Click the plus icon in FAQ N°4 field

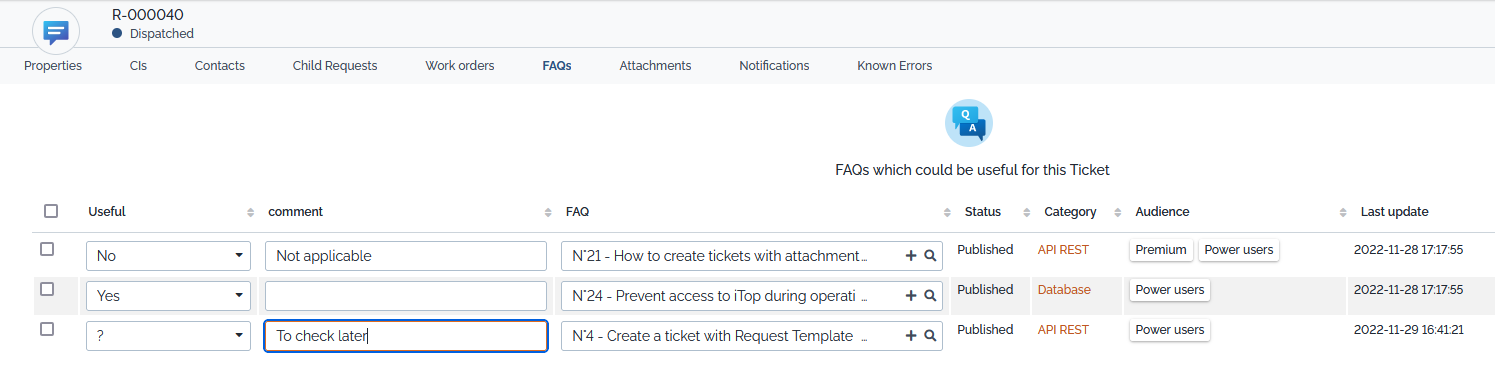911,336
